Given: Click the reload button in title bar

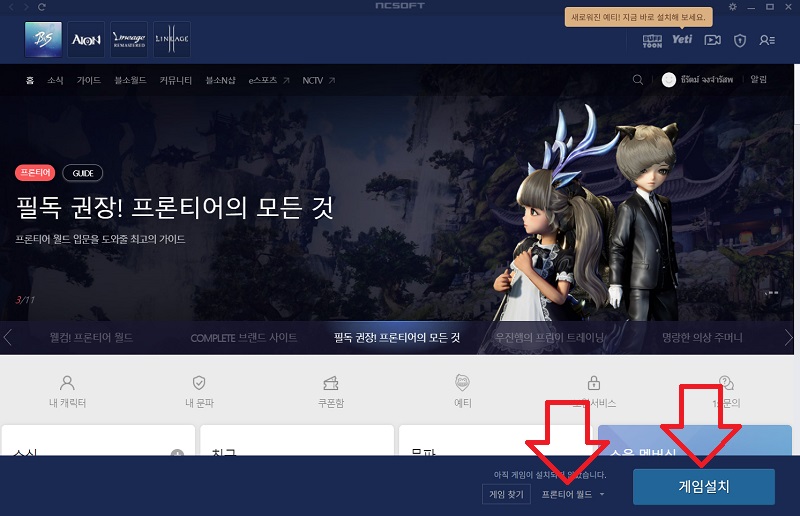Looking at the screenshot, I should (x=42, y=7).
